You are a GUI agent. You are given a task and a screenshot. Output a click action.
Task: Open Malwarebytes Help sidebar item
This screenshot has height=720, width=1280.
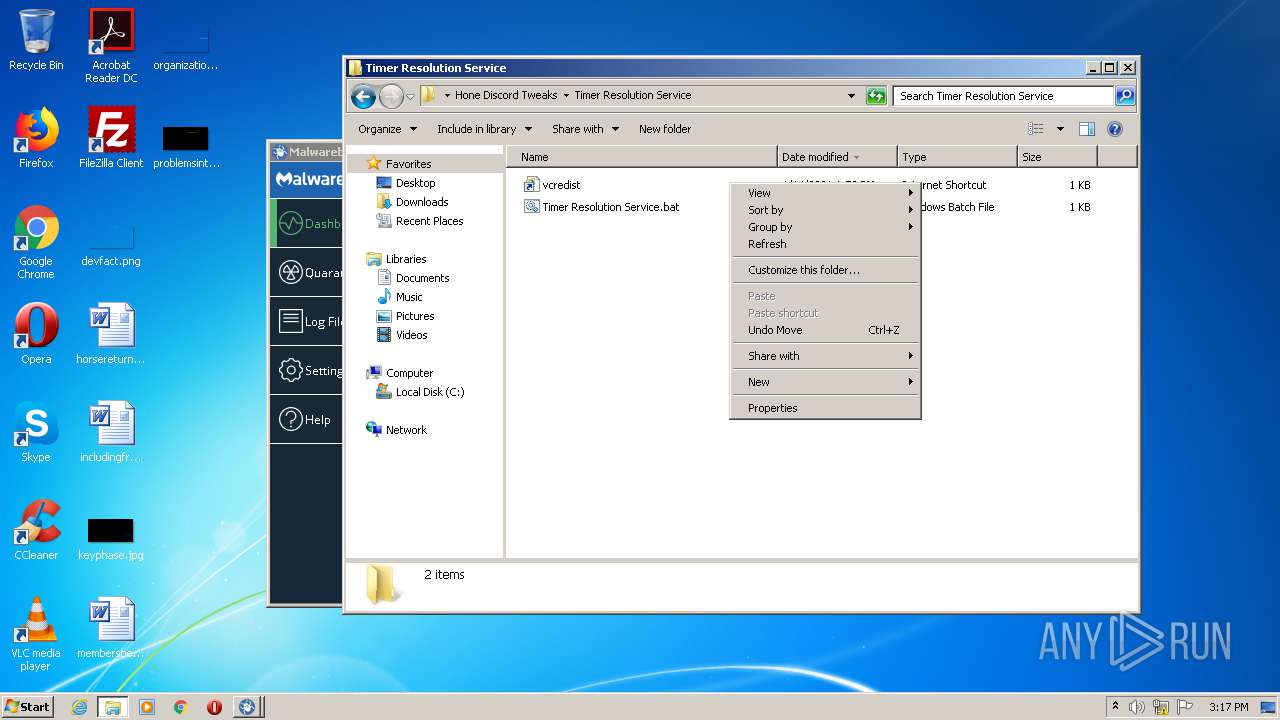pyautogui.click(x=306, y=419)
